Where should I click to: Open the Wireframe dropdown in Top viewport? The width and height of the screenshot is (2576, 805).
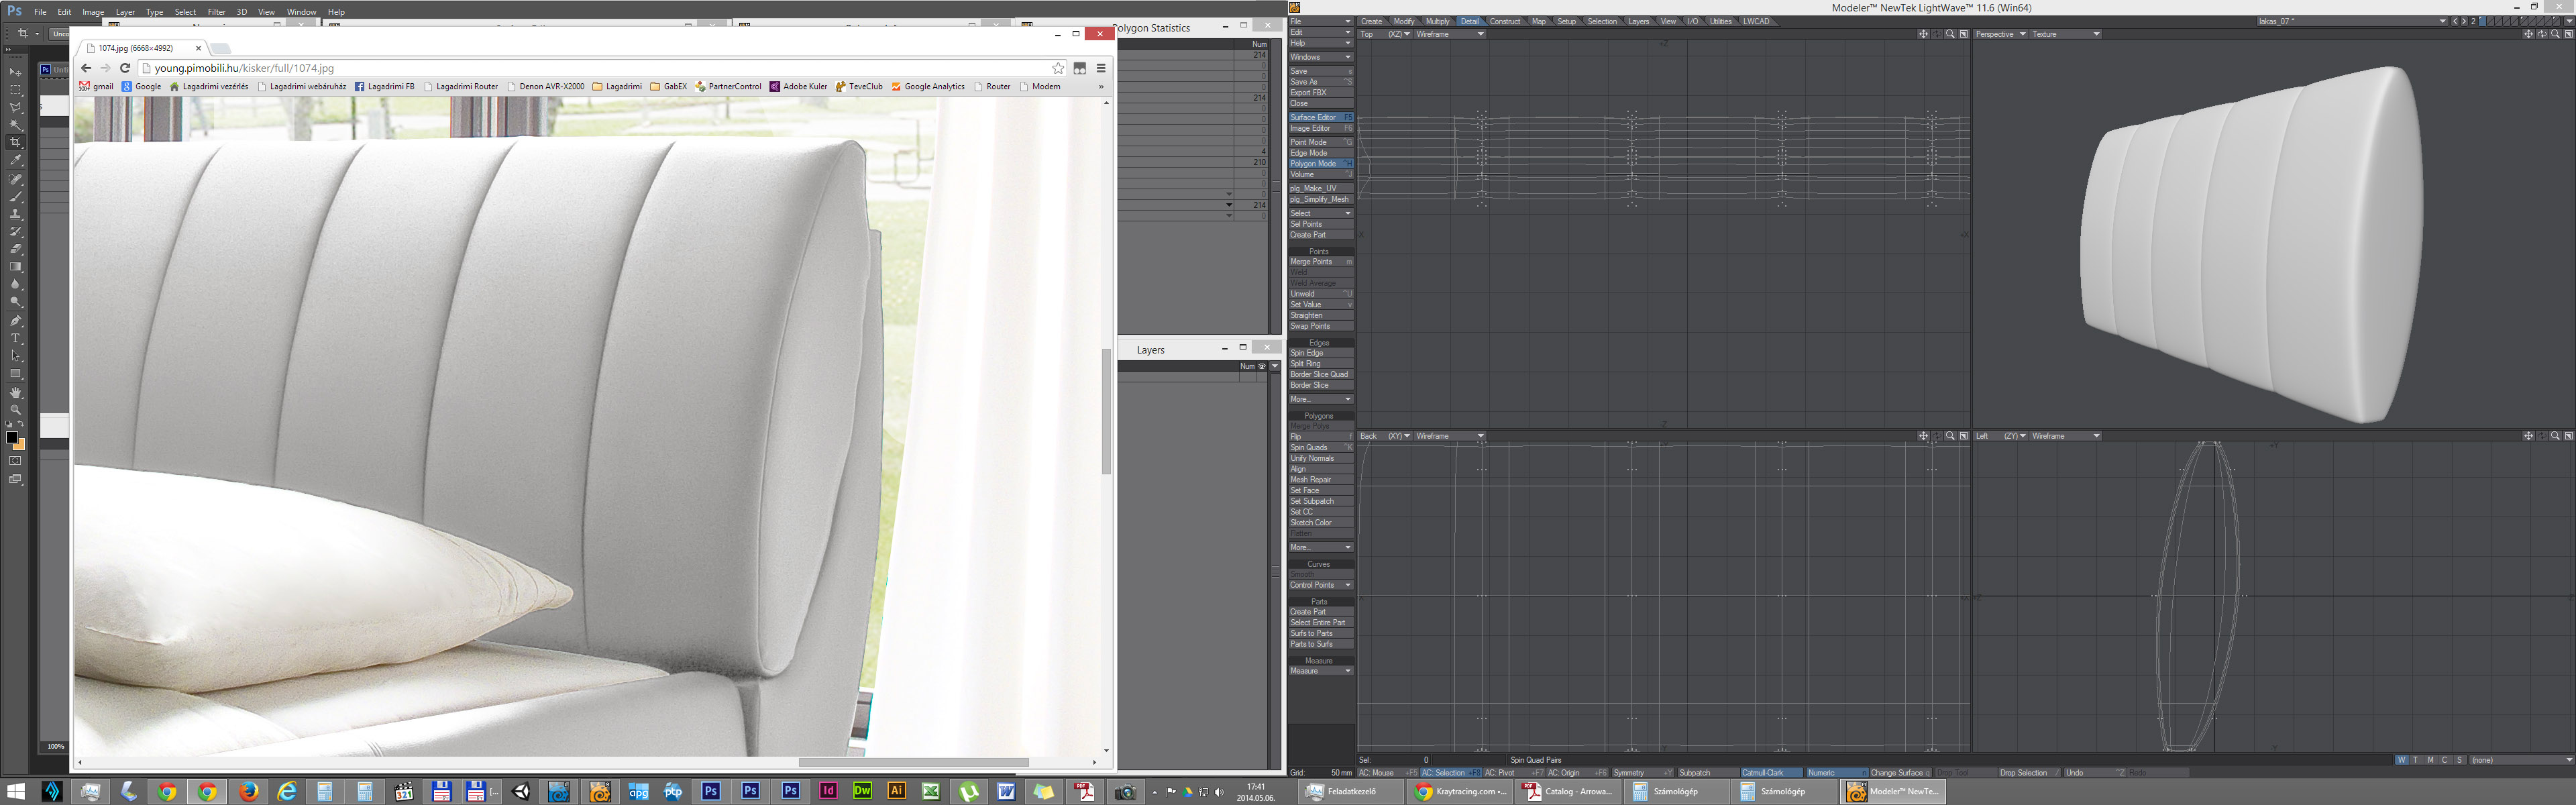1450,34
